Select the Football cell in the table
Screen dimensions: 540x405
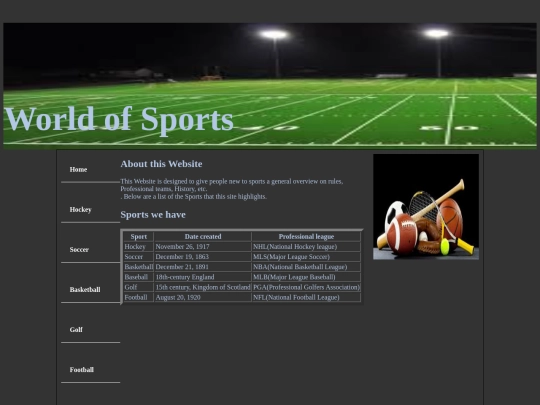click(139, 297)
